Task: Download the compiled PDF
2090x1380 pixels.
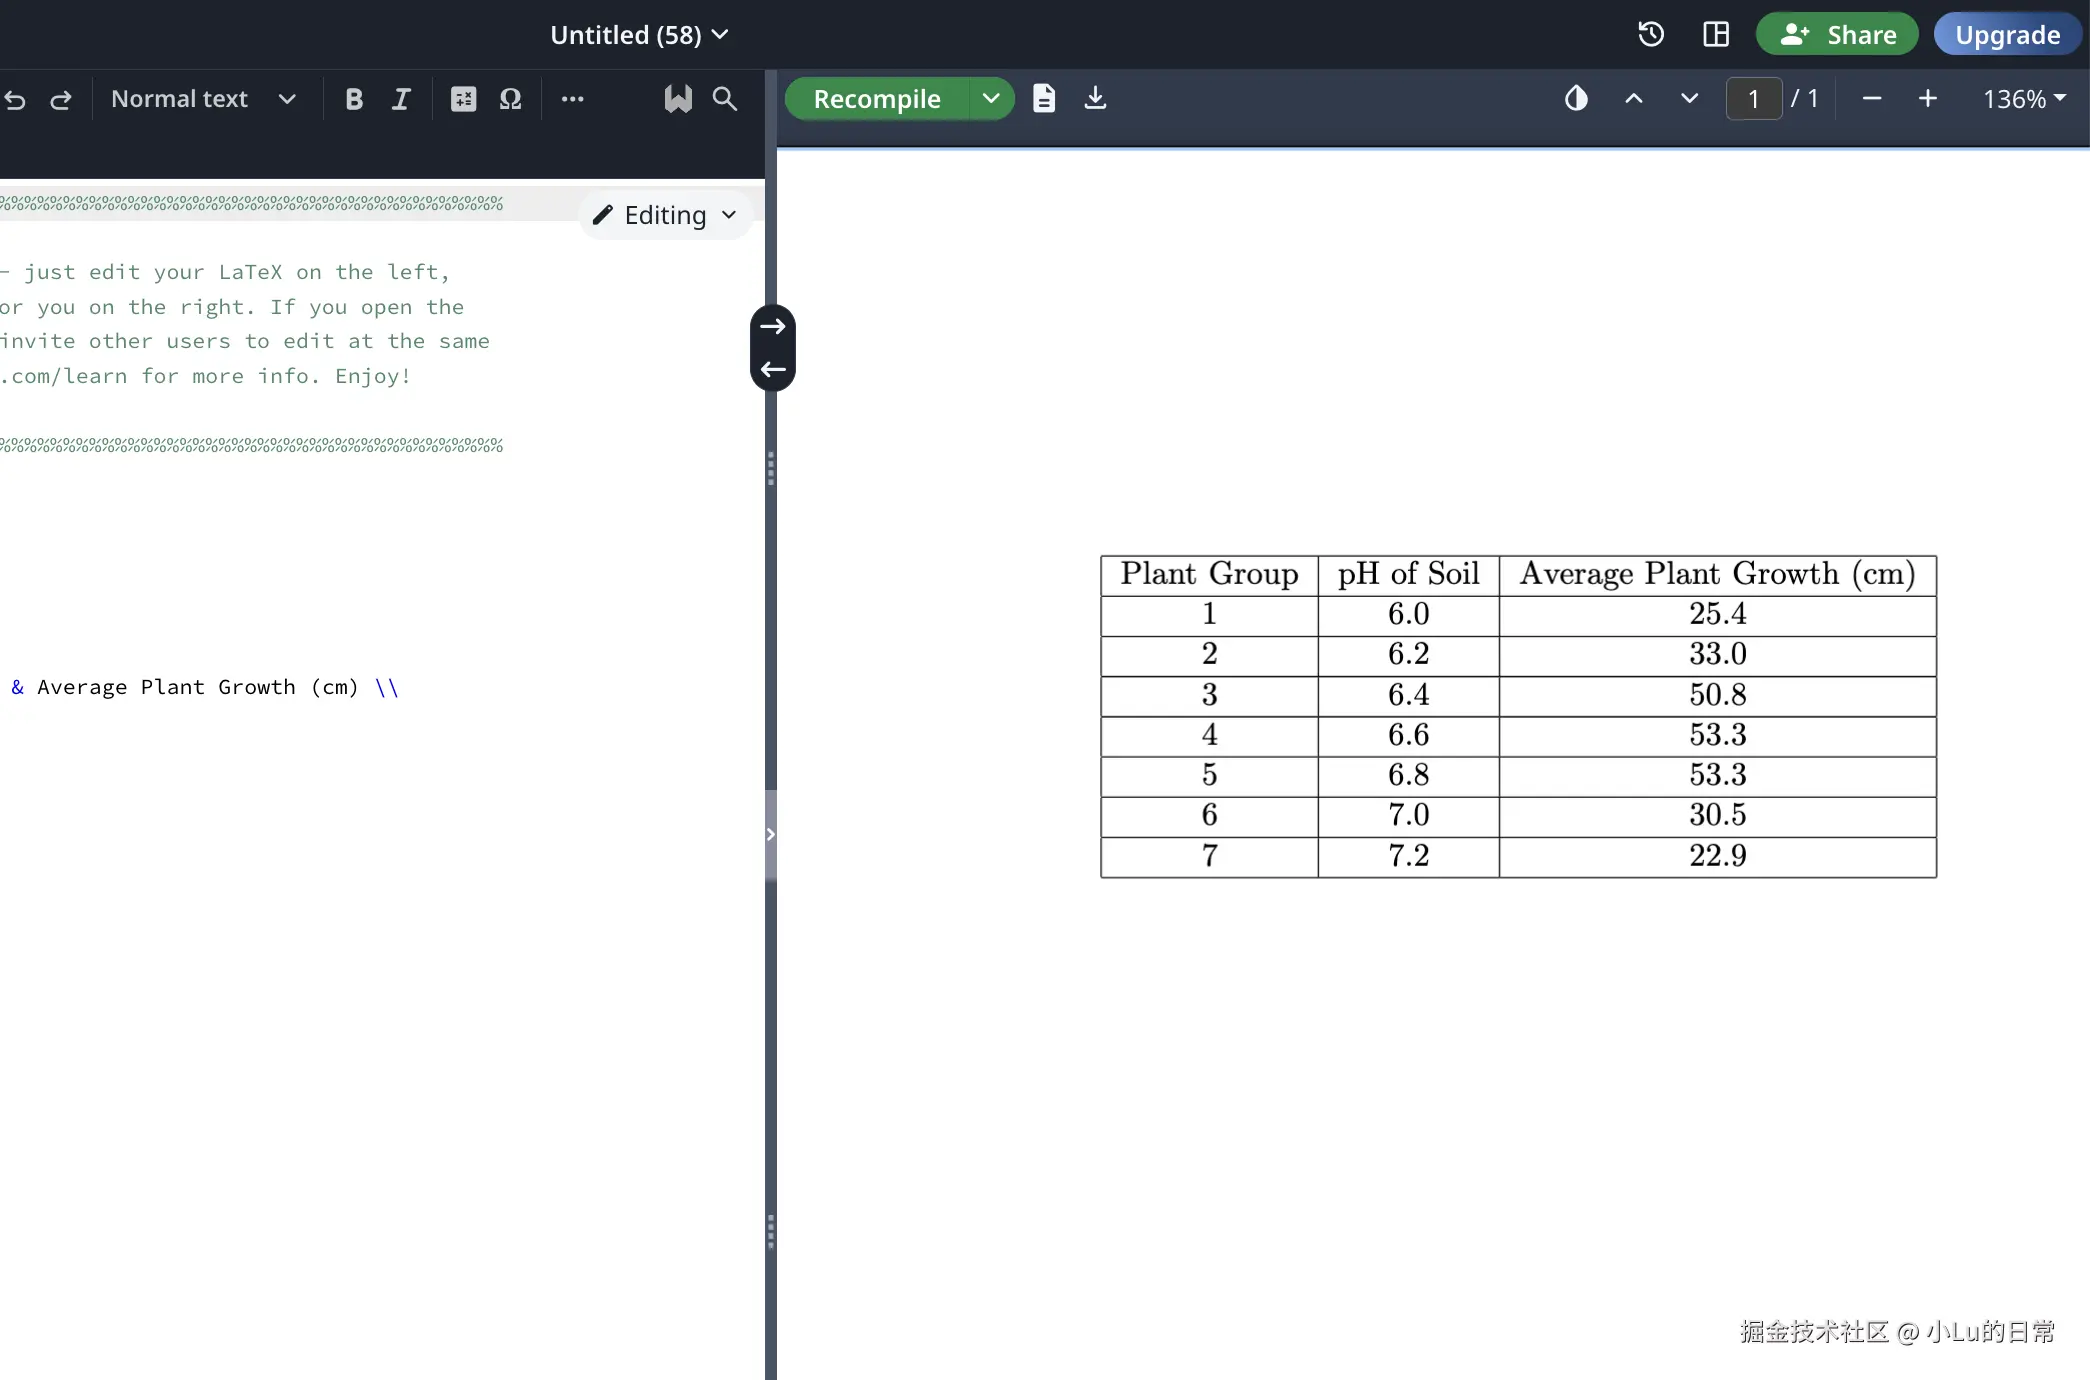Action: click(1095, 99)
